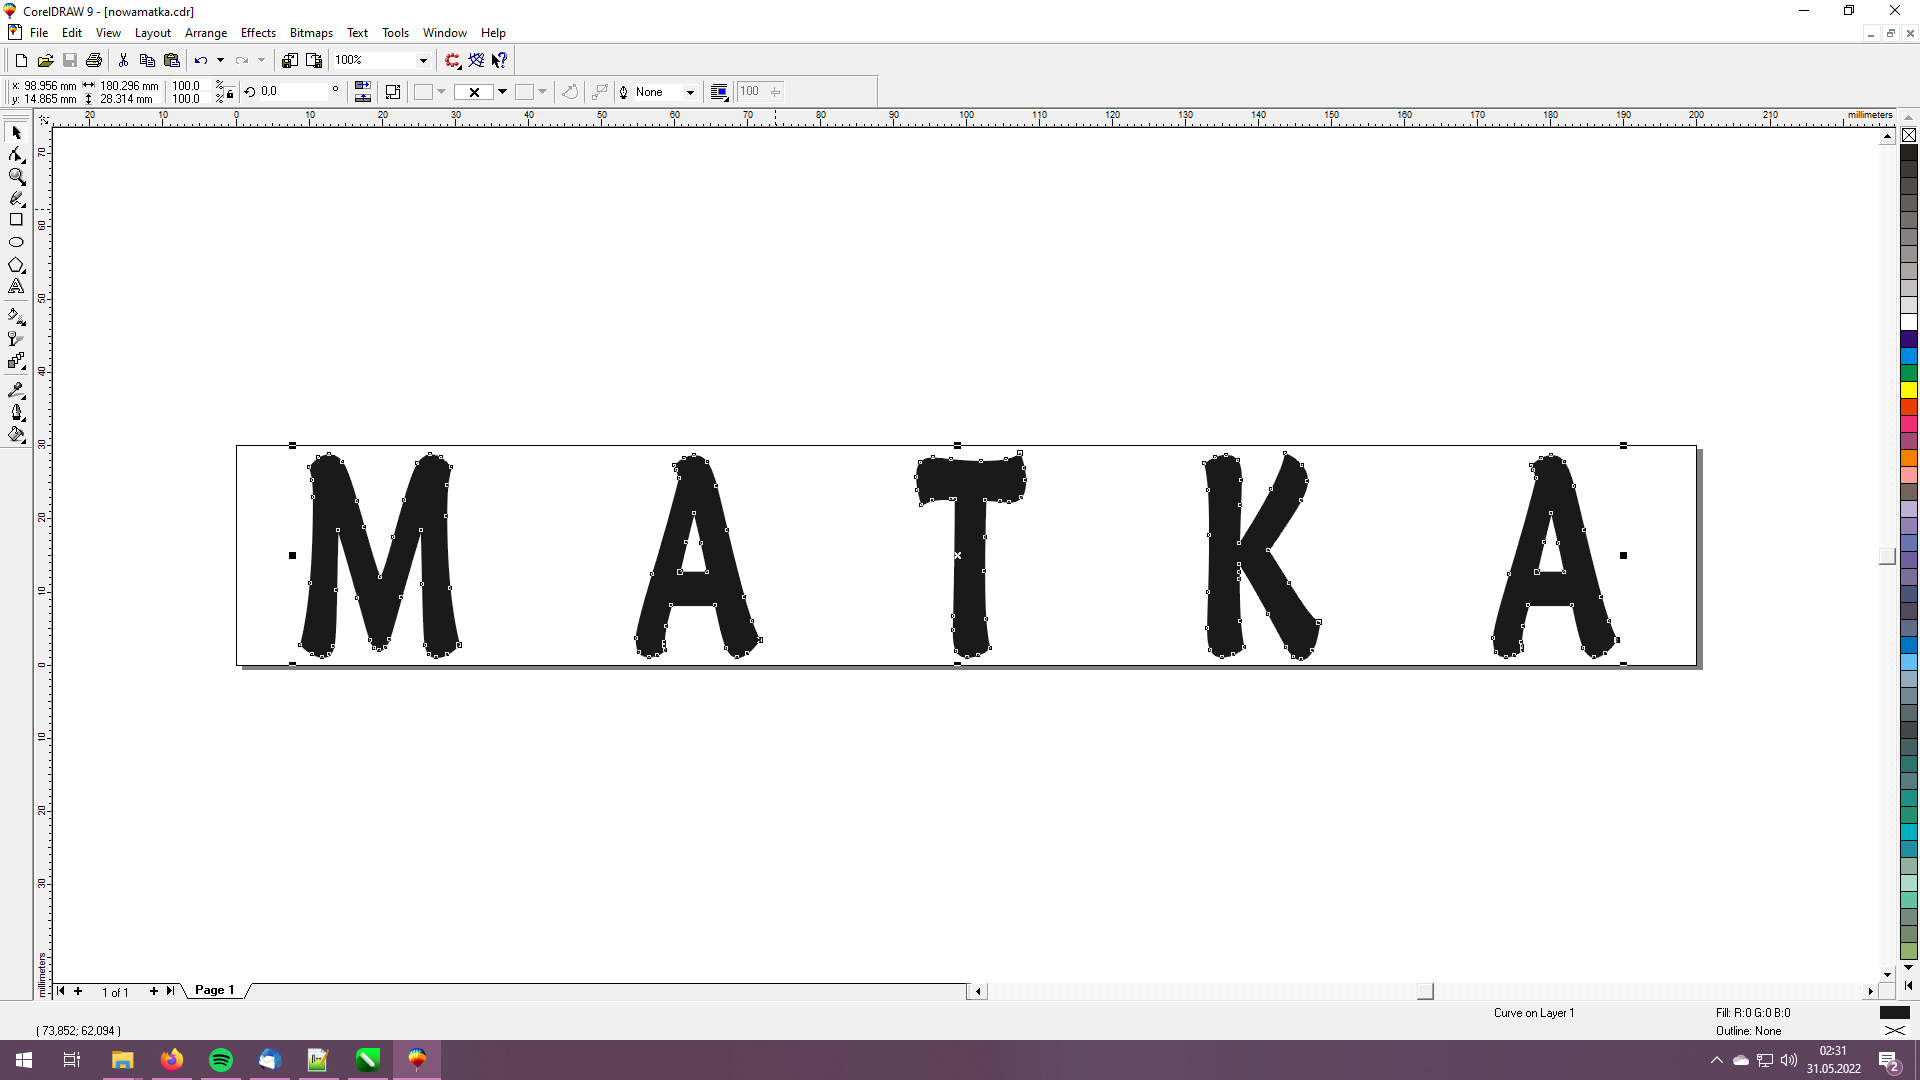
Task: Click the Print icon in the toolbar
Action: tap(94, 60)
